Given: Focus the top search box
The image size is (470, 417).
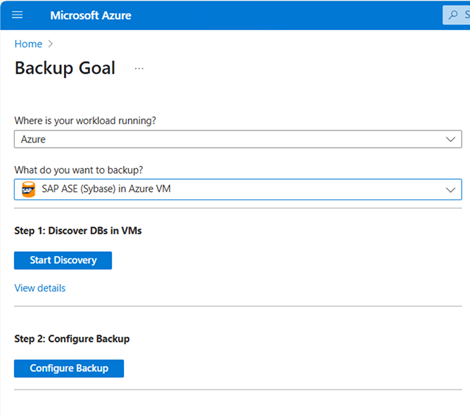Looking at the screenshot, I should 456,15.
